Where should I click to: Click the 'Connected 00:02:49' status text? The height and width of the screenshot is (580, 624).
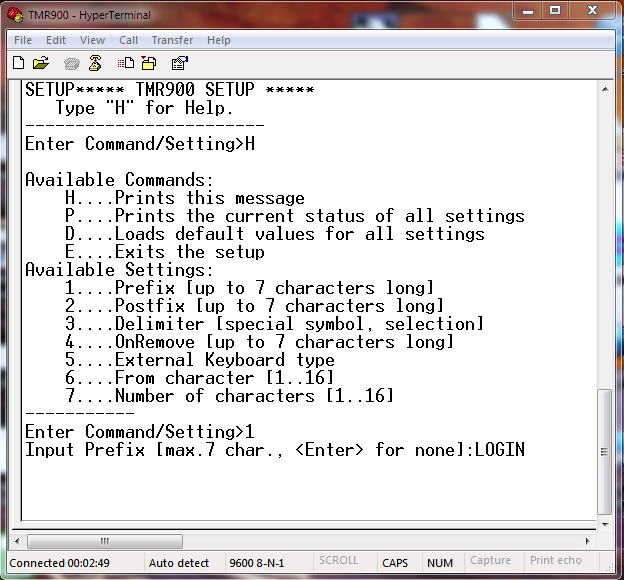[x=59, y=563]
